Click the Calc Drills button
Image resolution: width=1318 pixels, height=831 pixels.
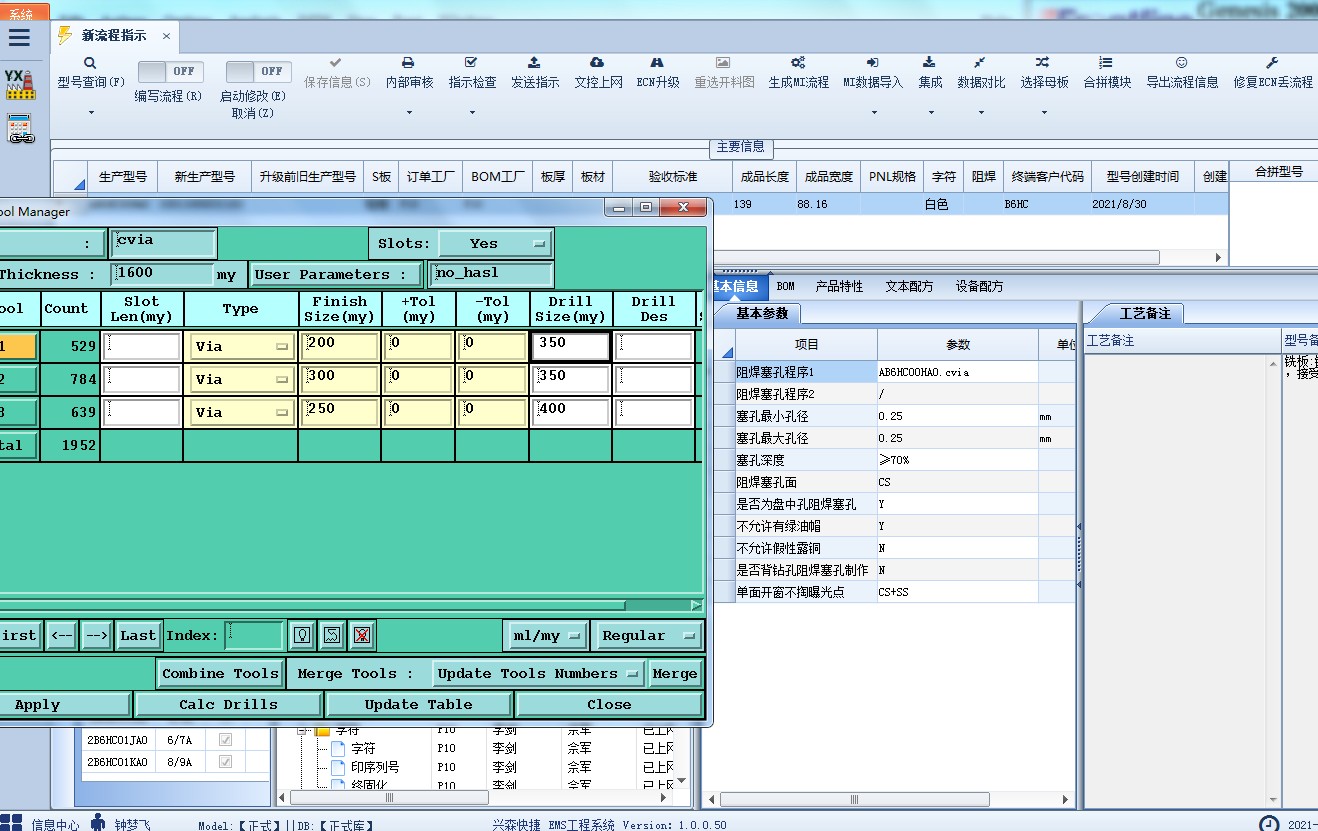tap(228, 704)
